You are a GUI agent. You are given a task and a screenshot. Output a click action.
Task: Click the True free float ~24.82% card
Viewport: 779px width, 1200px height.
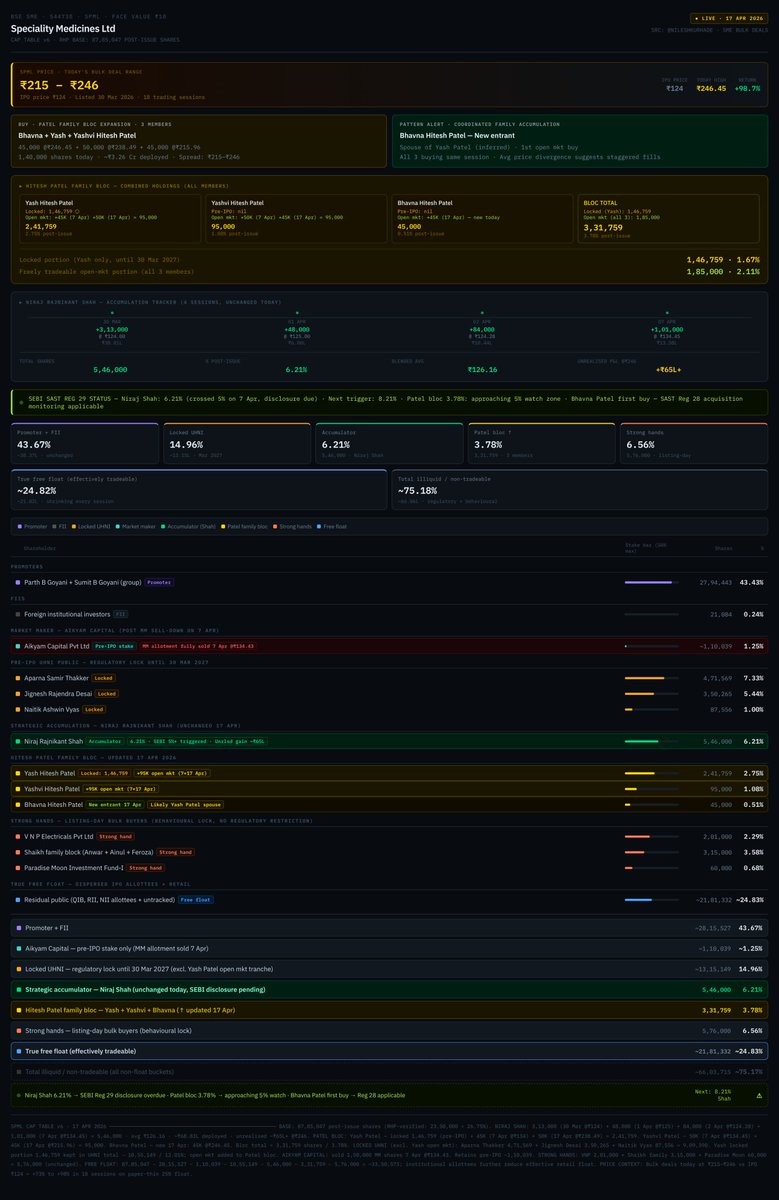[199, 489]
